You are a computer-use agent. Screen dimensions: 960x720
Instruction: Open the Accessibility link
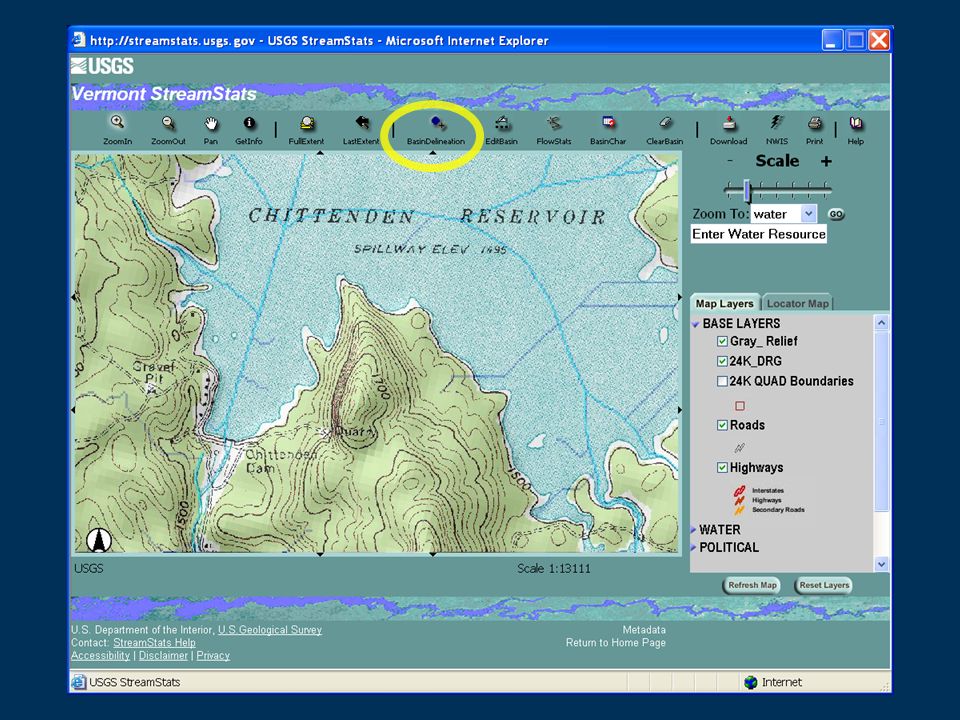tap(100, 655)
